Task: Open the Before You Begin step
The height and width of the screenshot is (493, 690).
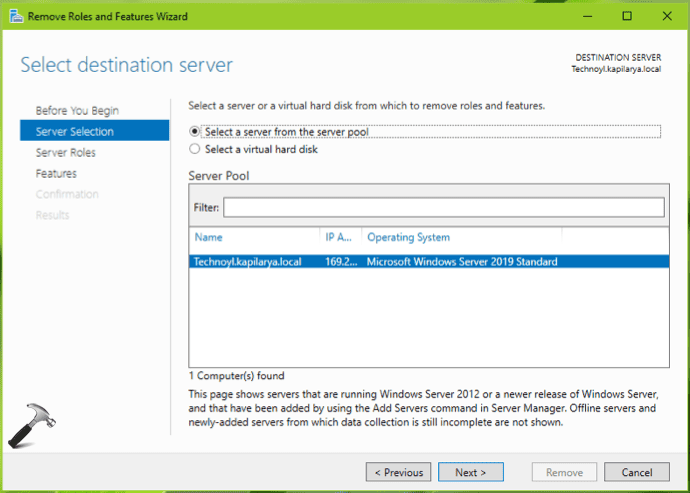Action: (x=77, y=110)
